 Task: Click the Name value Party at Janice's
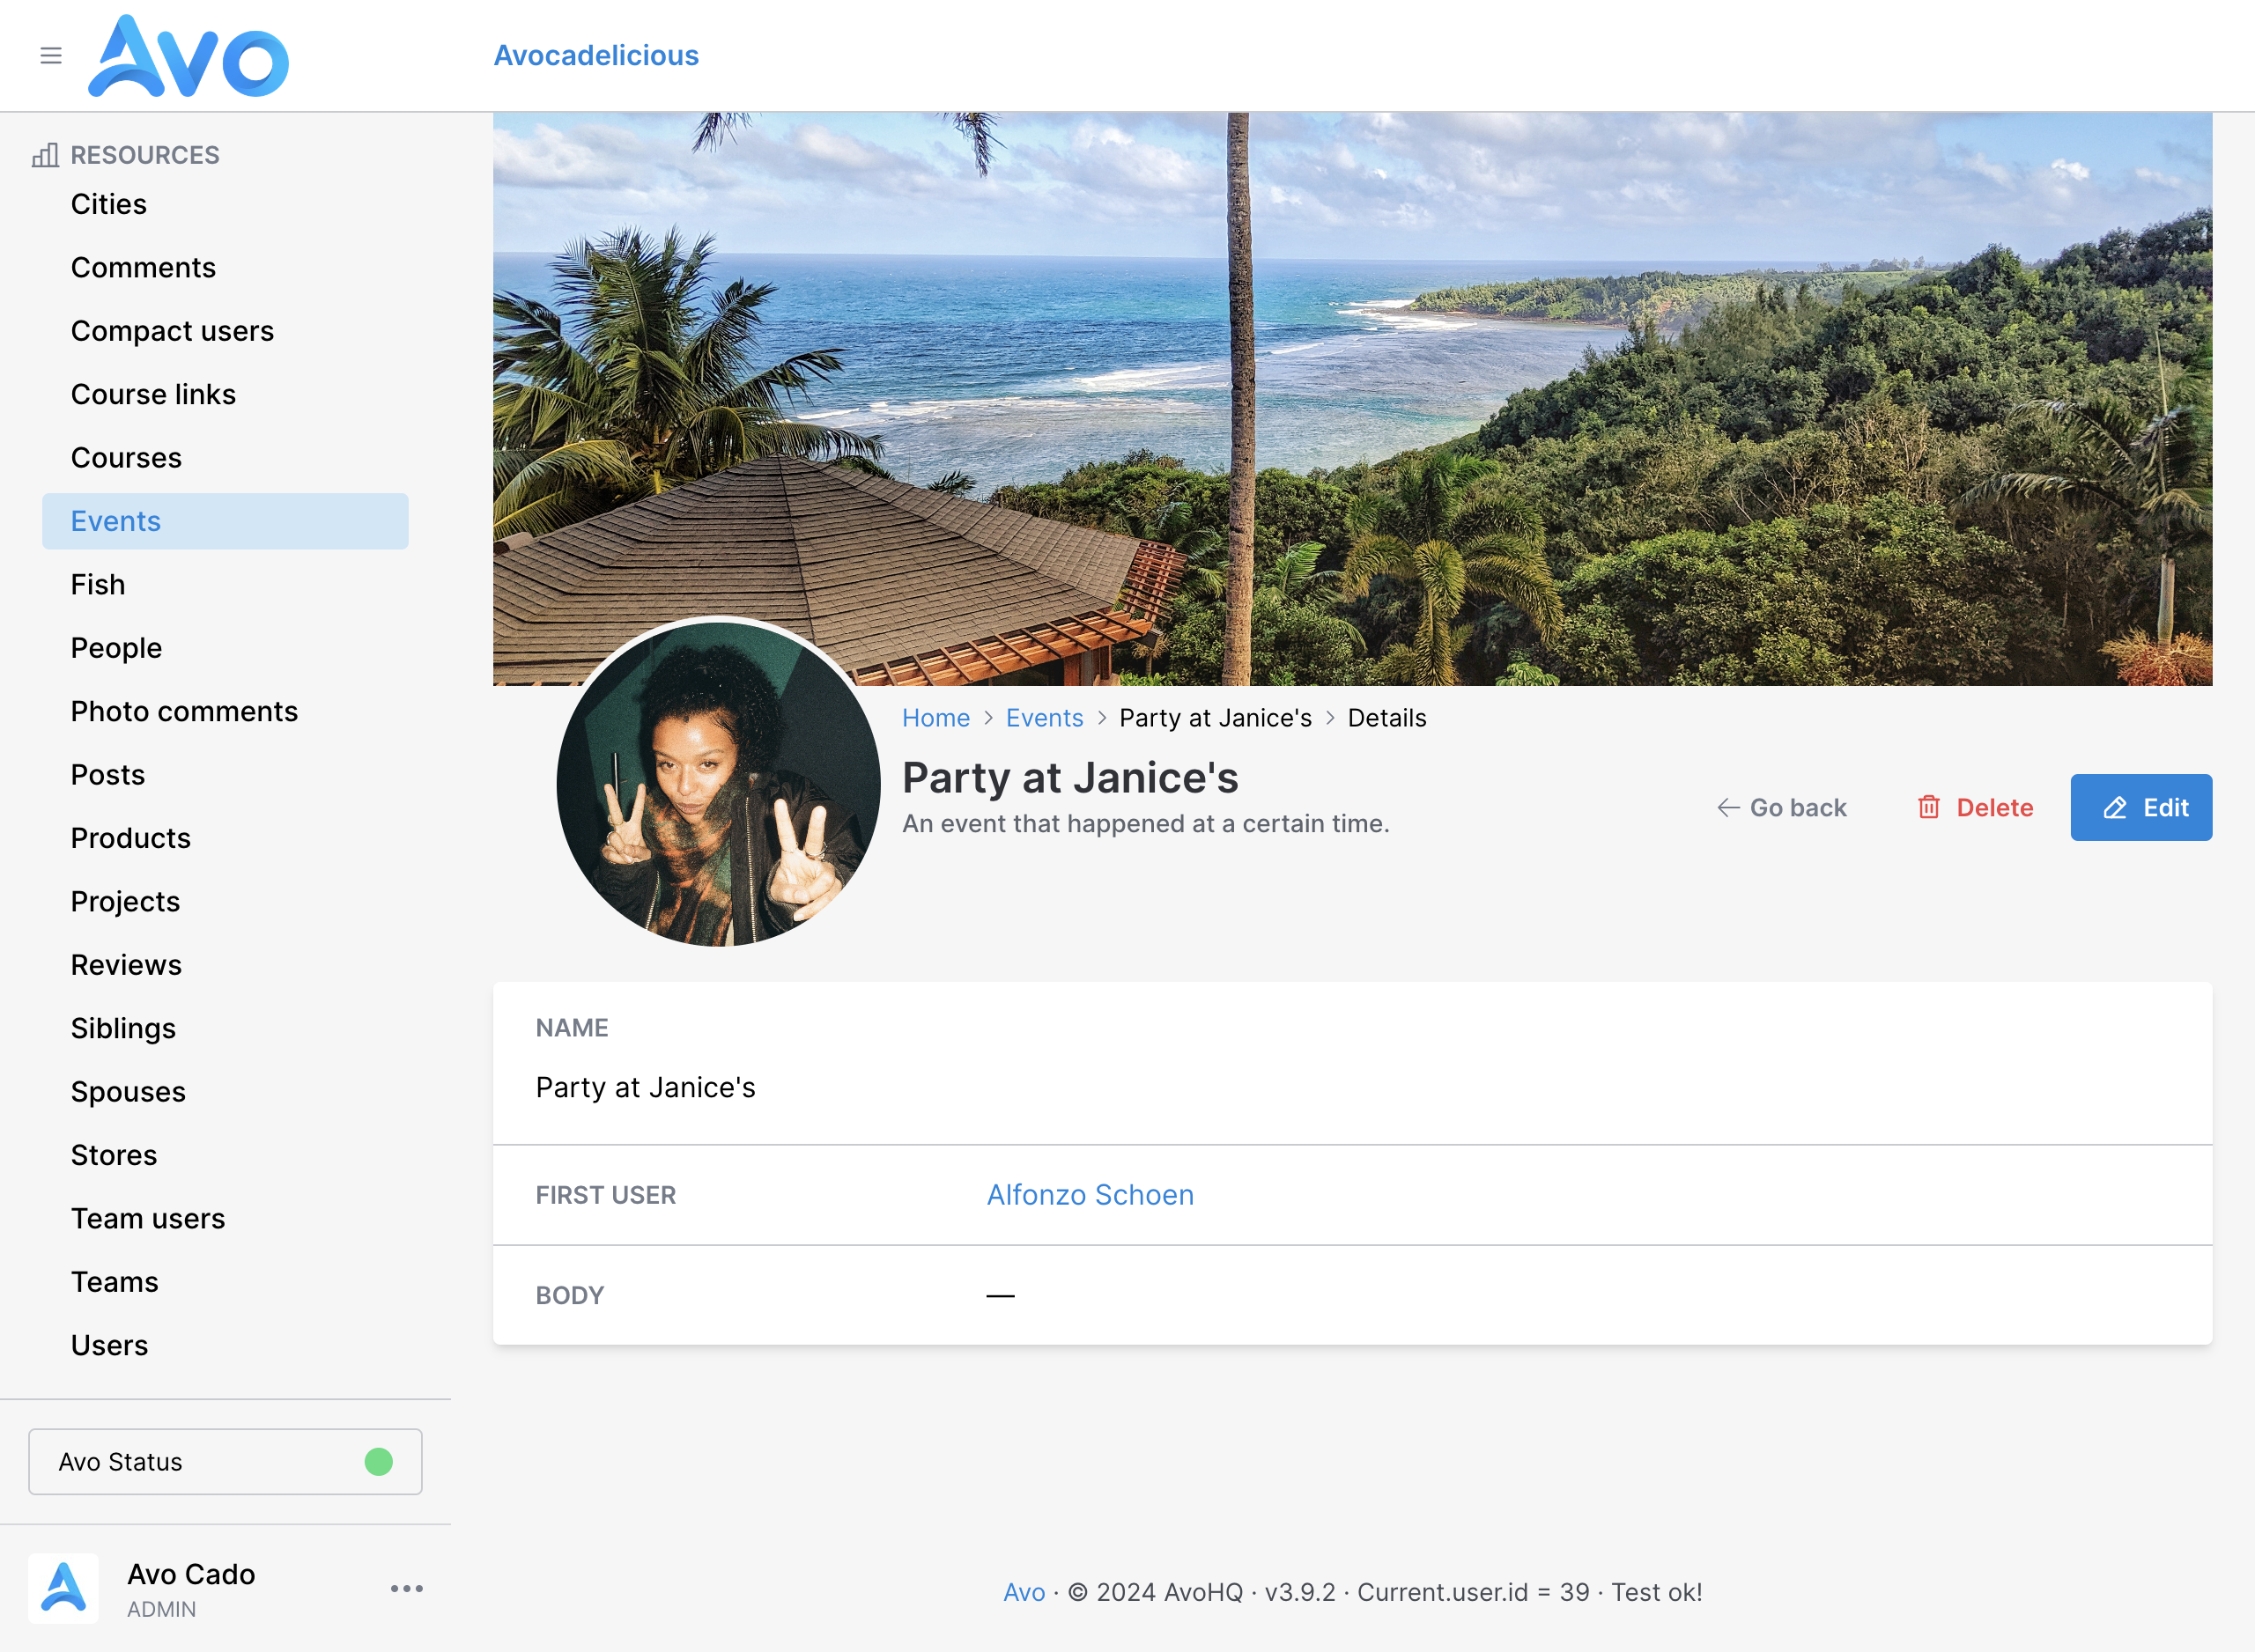(x=645, y=1088)
